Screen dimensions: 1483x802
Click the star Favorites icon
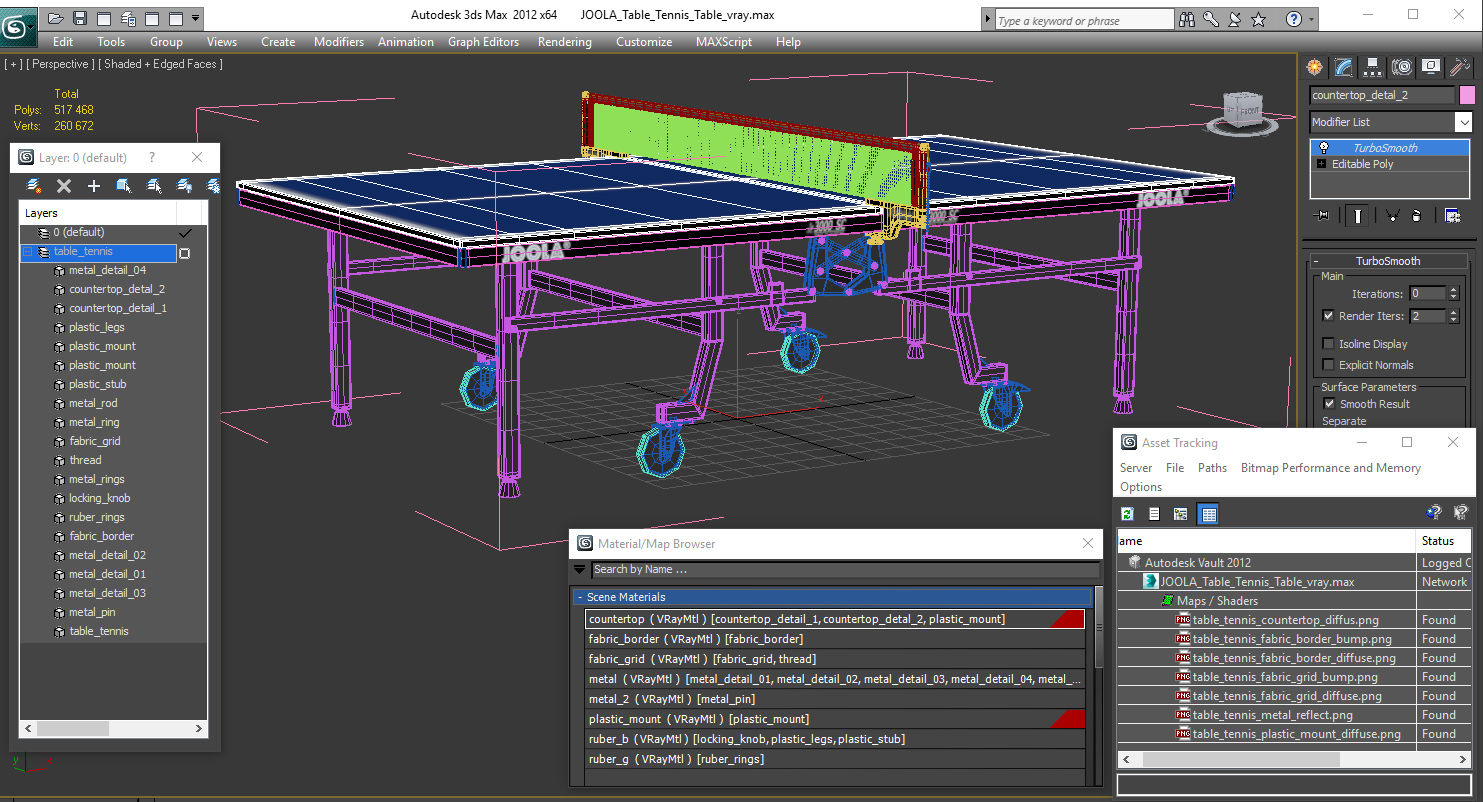click(1259, 19)
